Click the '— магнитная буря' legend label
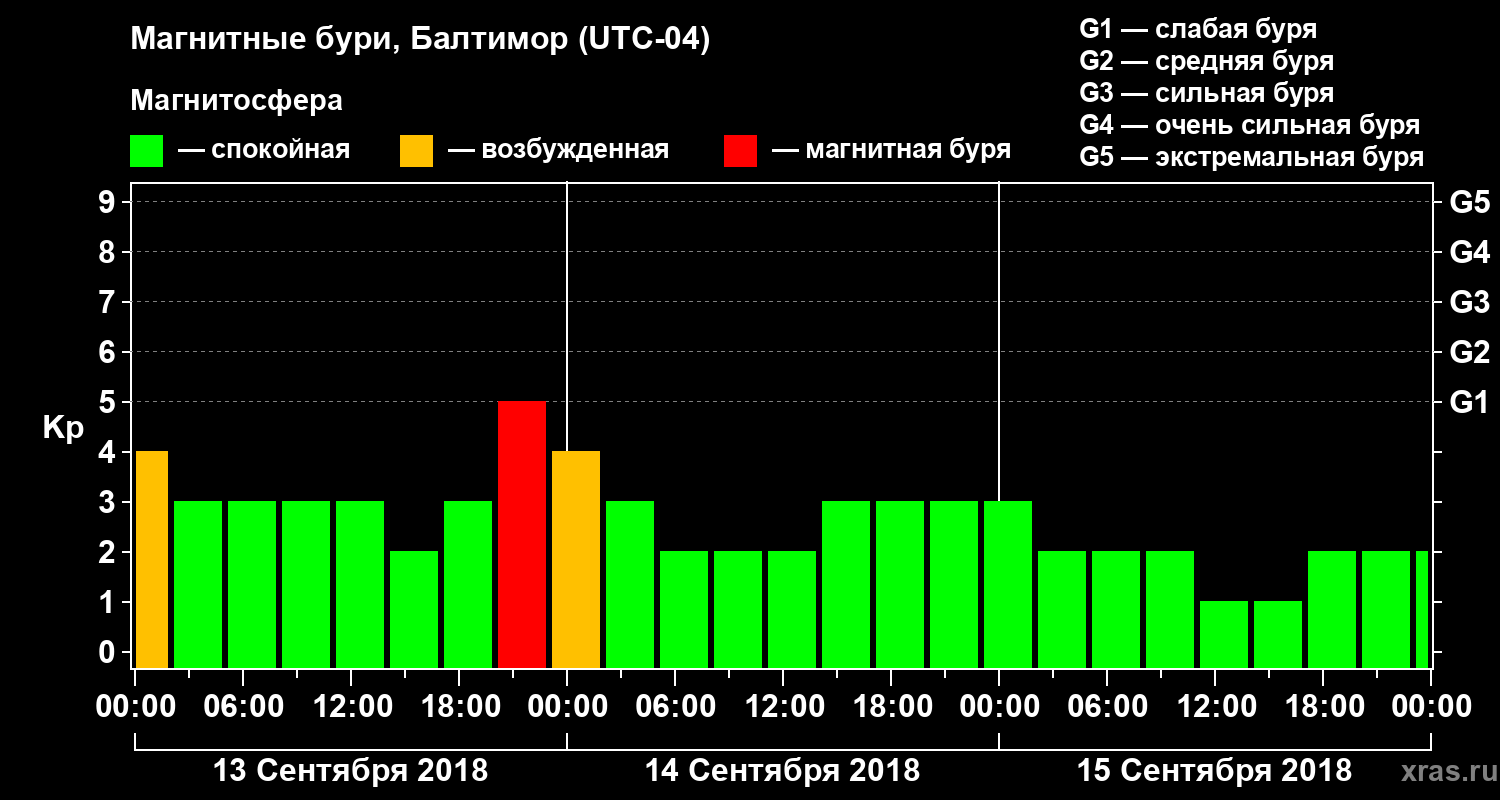The width and height of the screenshot is (1500, 800). [891, 150]
